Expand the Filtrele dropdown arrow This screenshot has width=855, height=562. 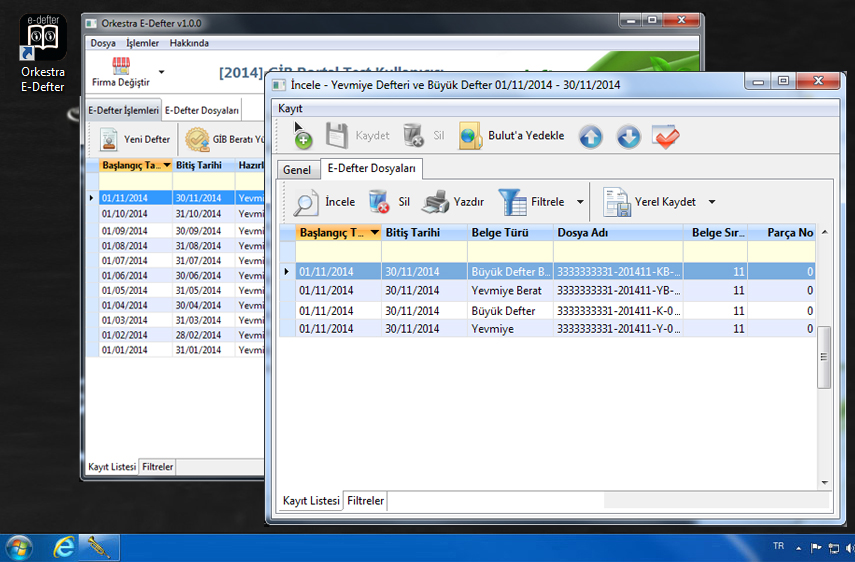[x=580, y=202]
